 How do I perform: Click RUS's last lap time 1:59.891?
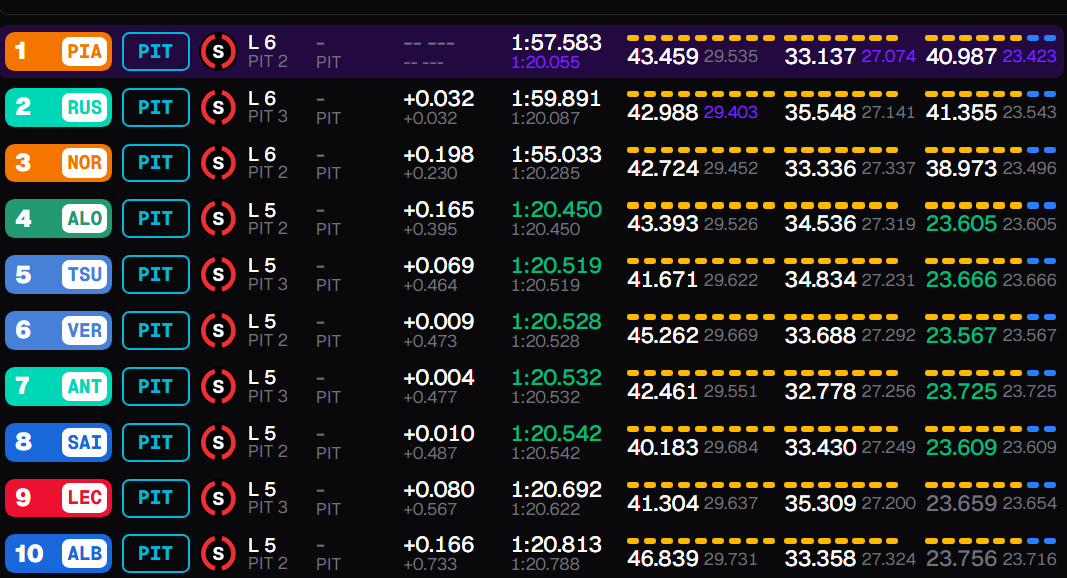(557, 98)
